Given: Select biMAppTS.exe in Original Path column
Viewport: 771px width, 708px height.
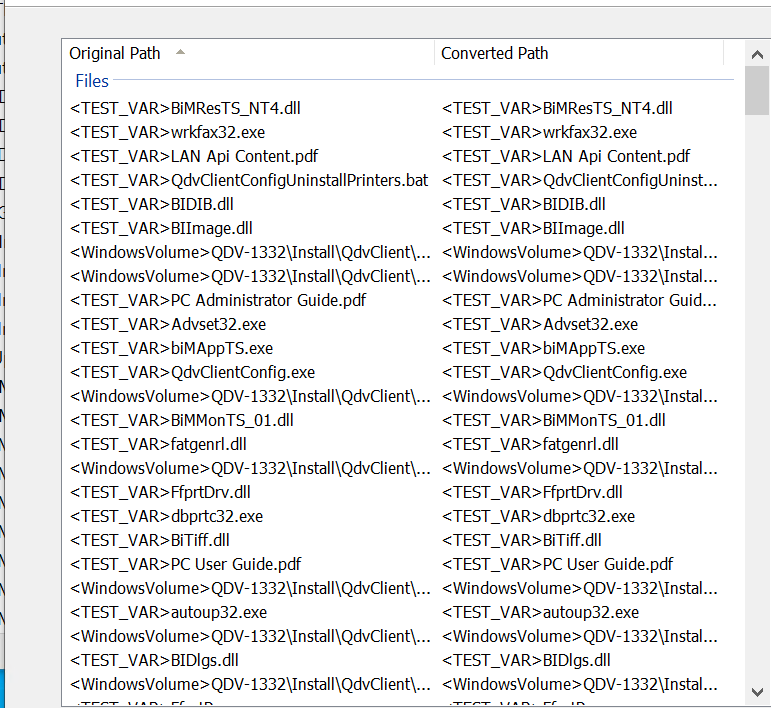Looking at the screenshot, I should [x=171, y=348].
